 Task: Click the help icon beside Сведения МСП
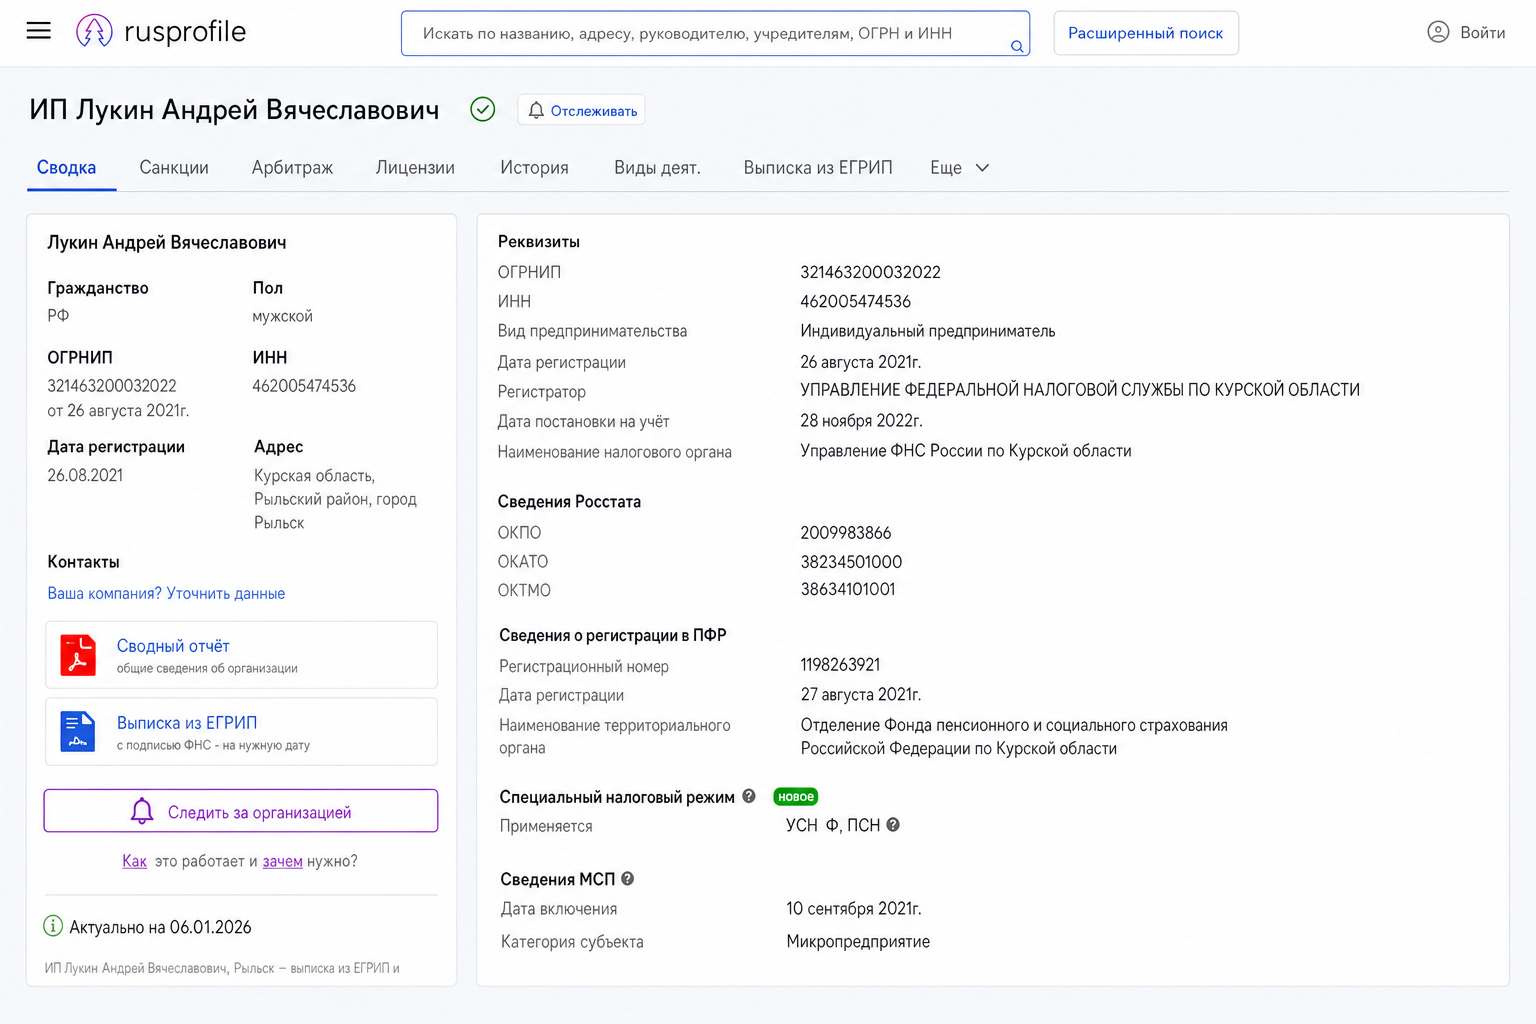click(x=628, y=878)
